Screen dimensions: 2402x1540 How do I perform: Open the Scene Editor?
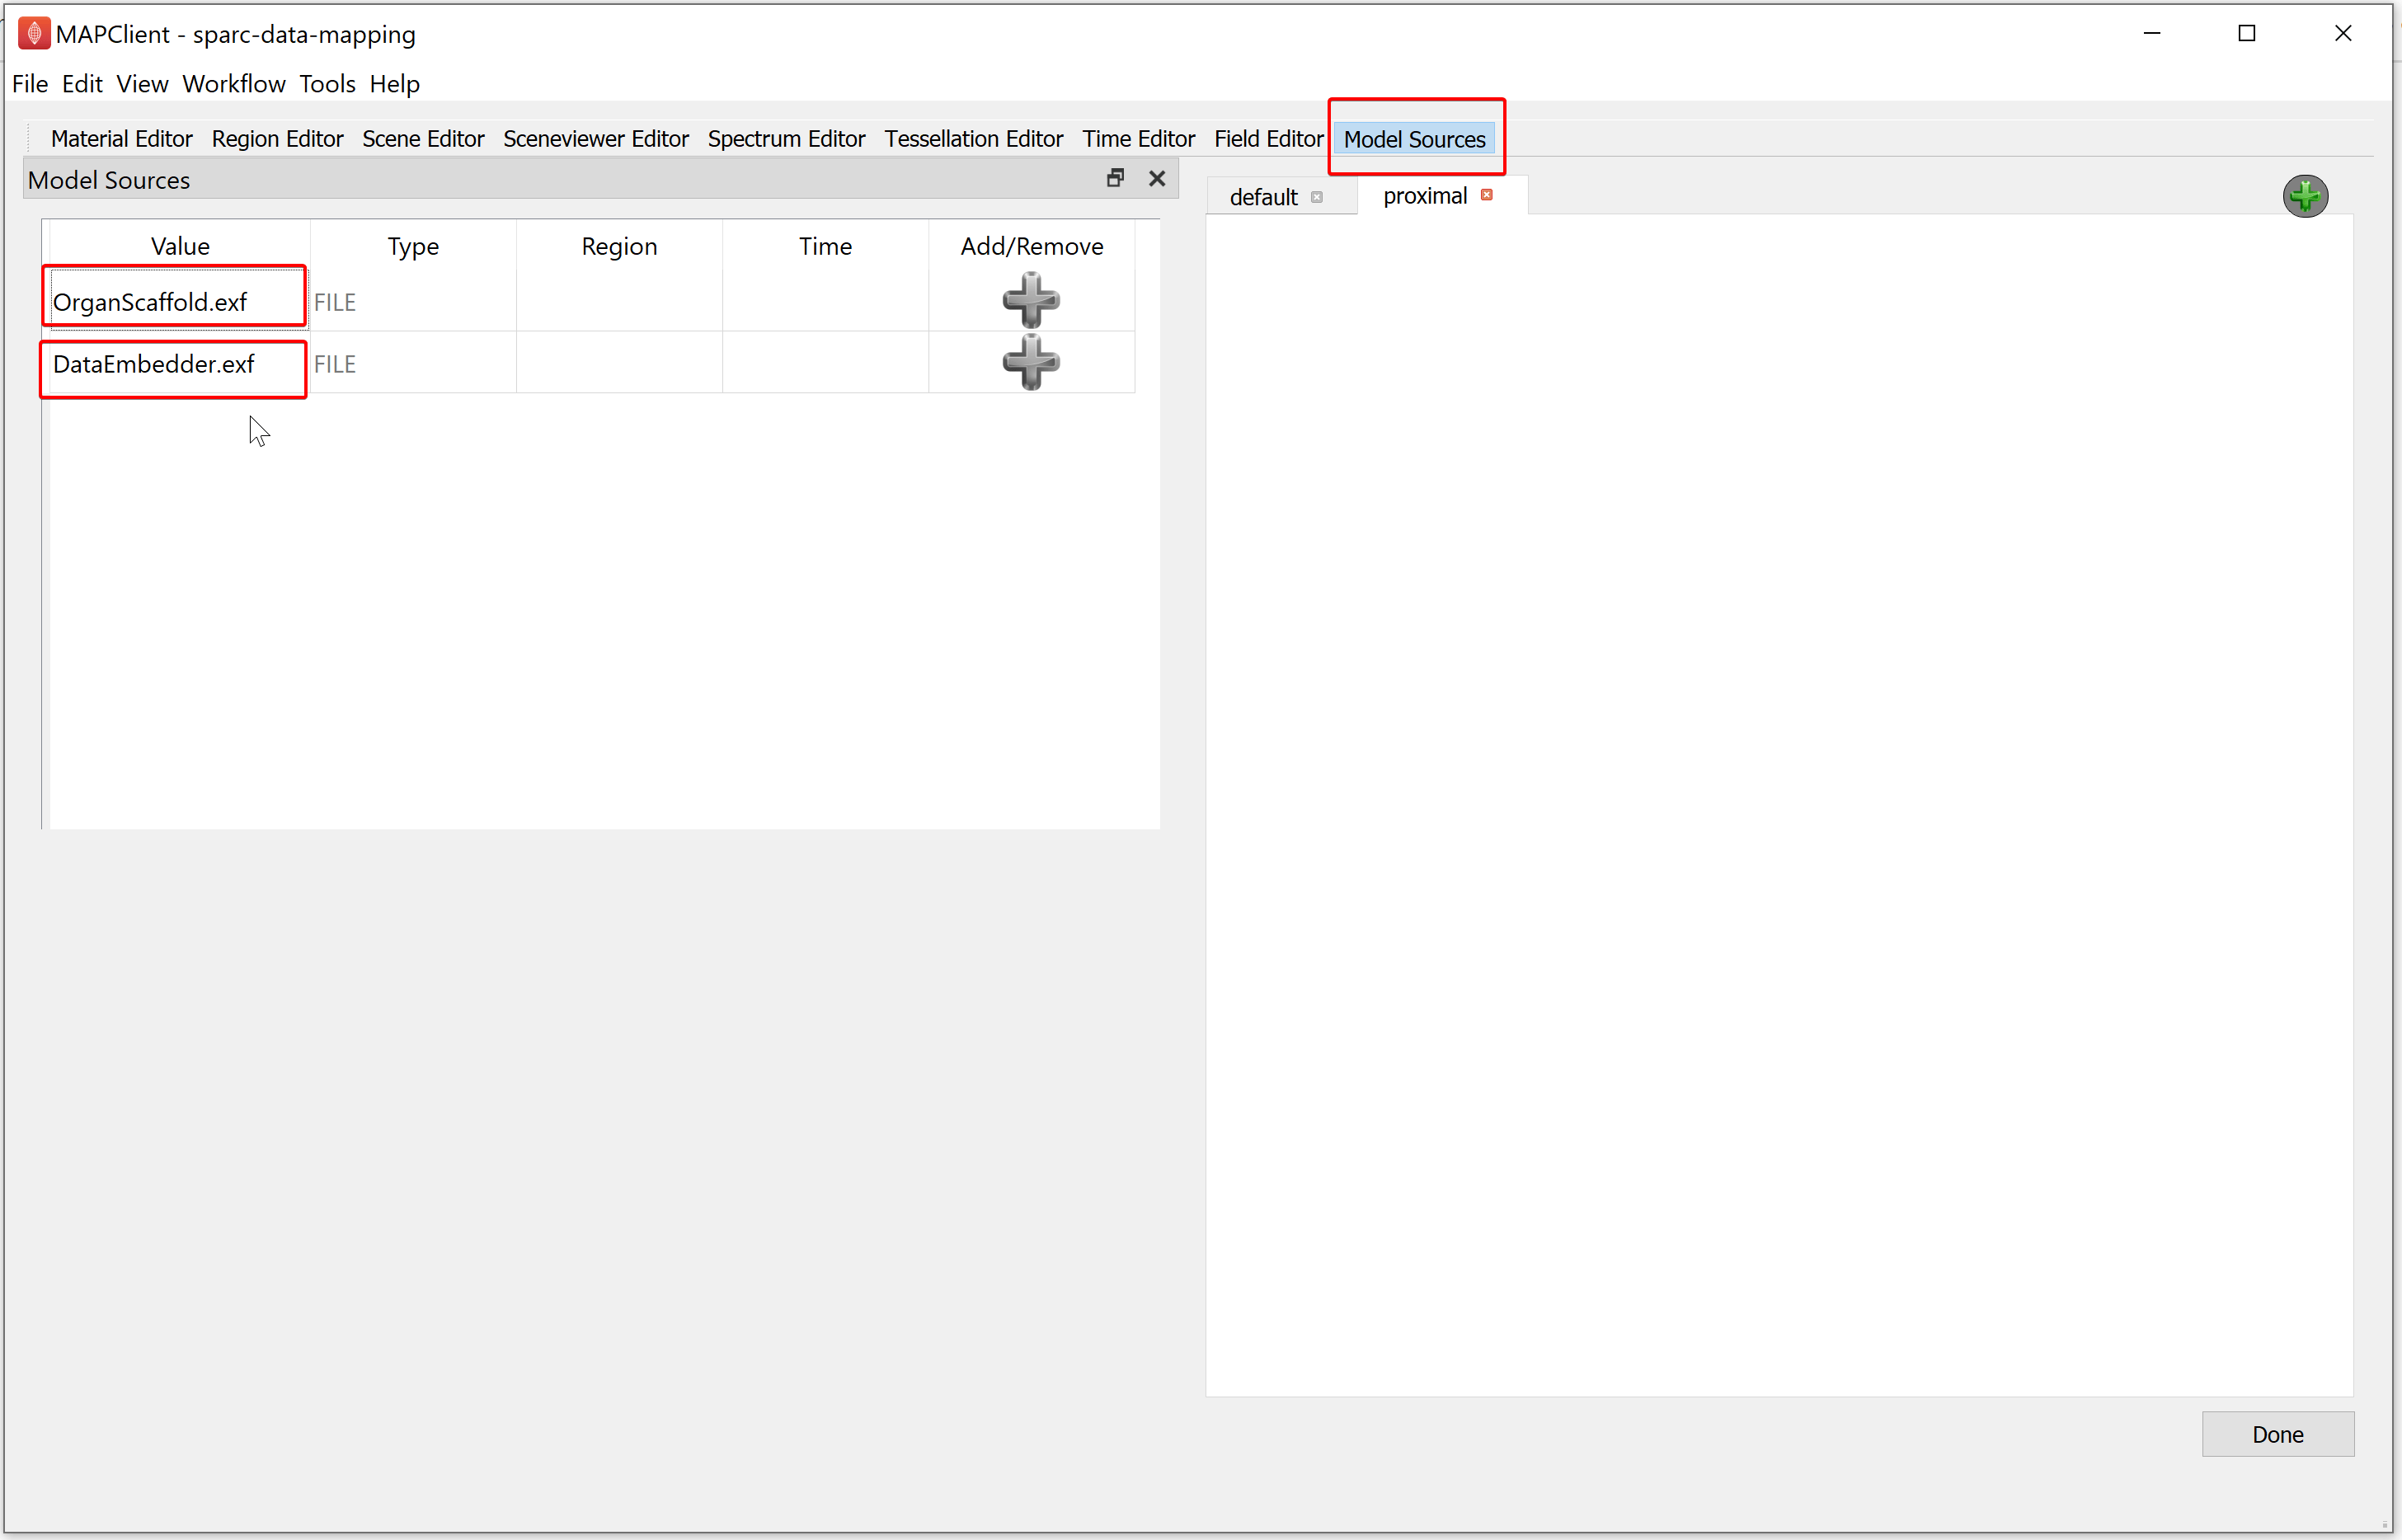click(423, 139)
